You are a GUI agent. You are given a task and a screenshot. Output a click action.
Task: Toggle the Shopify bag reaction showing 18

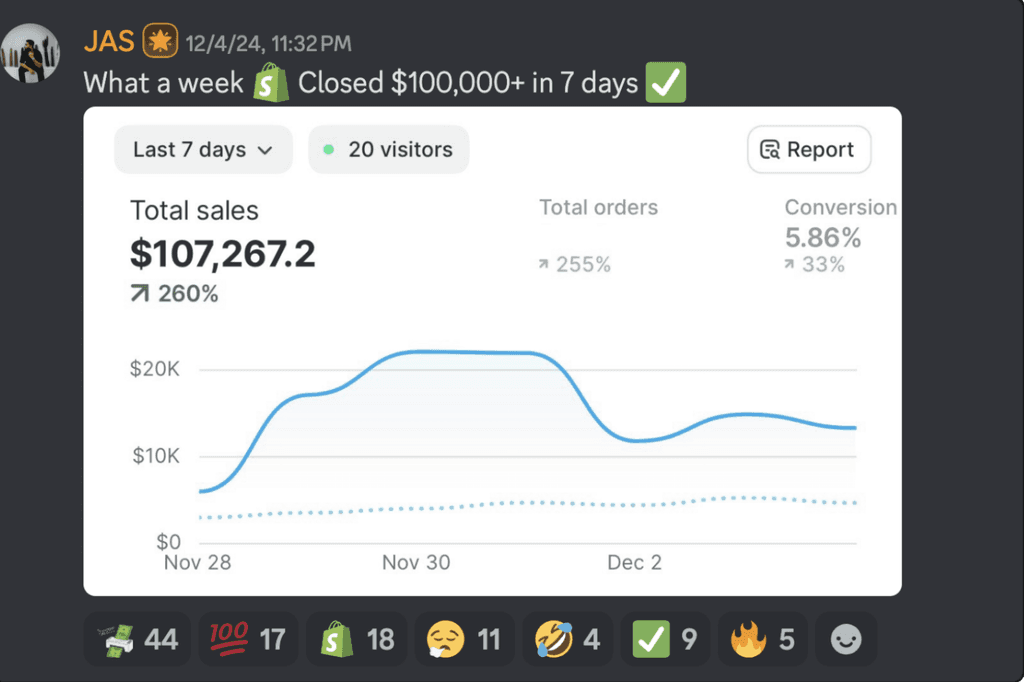[357, 640]
